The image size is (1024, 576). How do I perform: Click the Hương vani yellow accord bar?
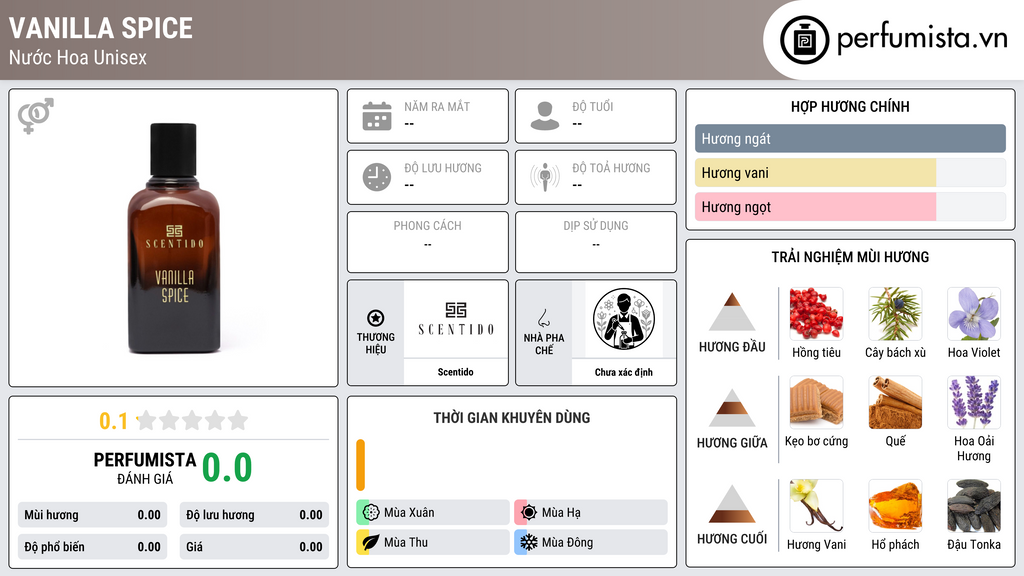click(816, 173)
